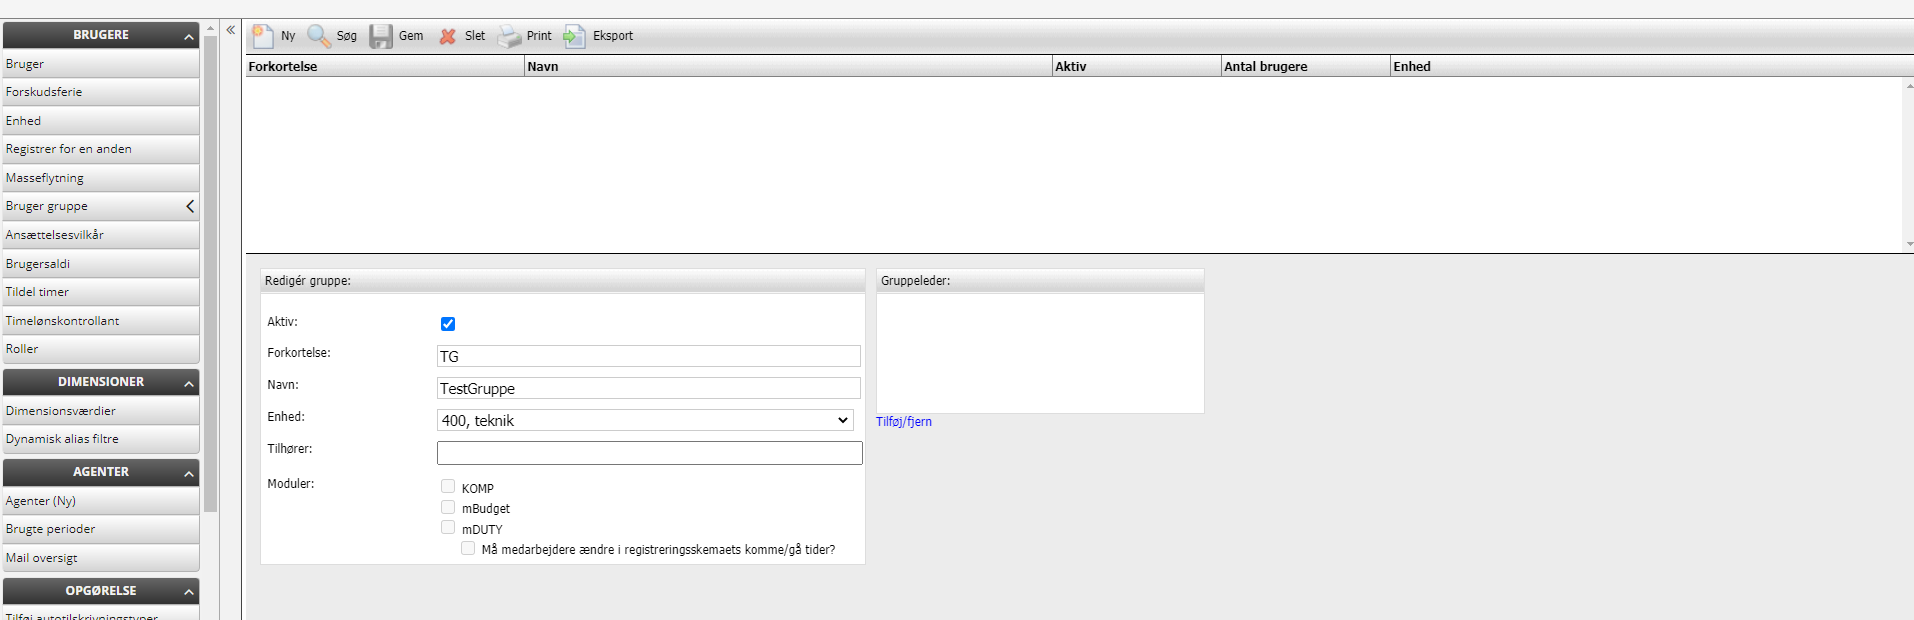Image resolution: width=1914 pixels, height=620 pixels.
Task: Click the sidebar vertical scrollbar
Action: point(211,270)
